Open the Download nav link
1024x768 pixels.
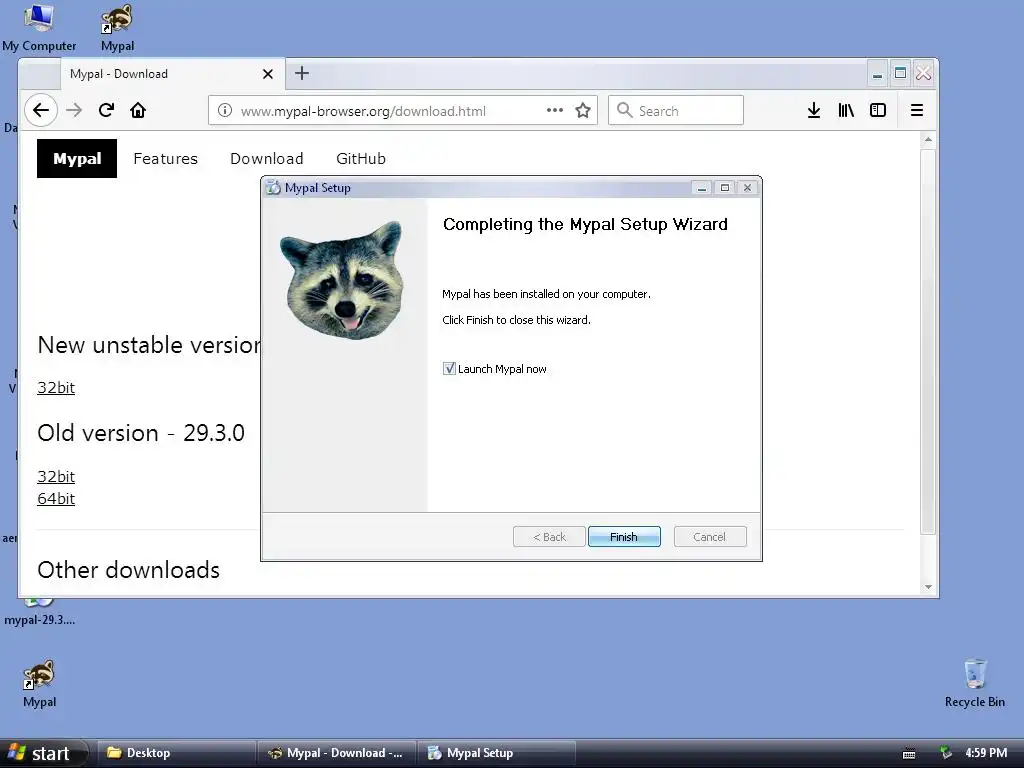[266, 159]
